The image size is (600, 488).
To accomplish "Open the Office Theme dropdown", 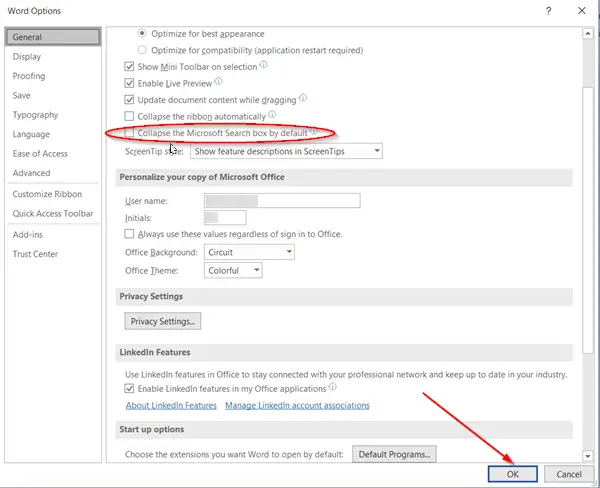I will coord(233,271).
